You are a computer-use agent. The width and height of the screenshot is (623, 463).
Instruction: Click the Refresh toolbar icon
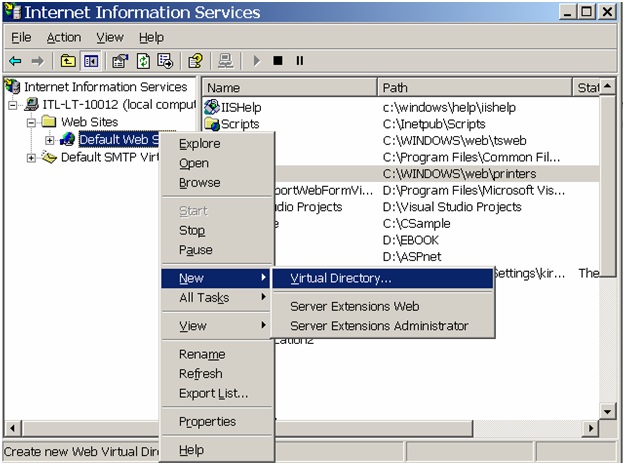143,61
